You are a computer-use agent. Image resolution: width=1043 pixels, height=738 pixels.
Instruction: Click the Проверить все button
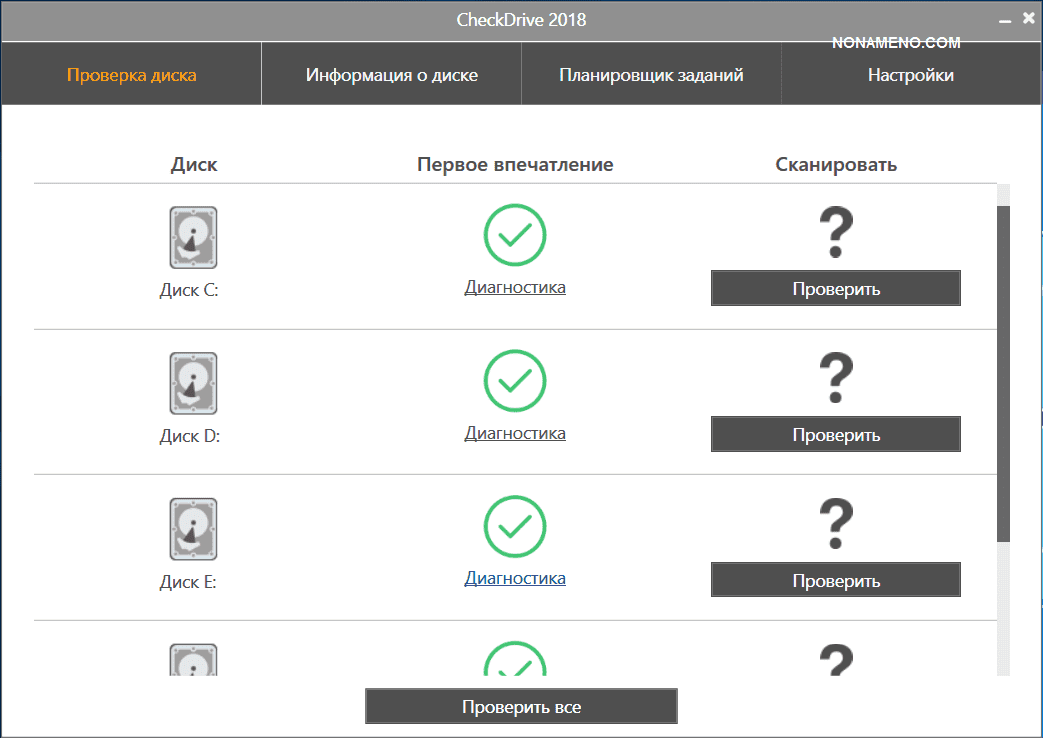[521, 707]
